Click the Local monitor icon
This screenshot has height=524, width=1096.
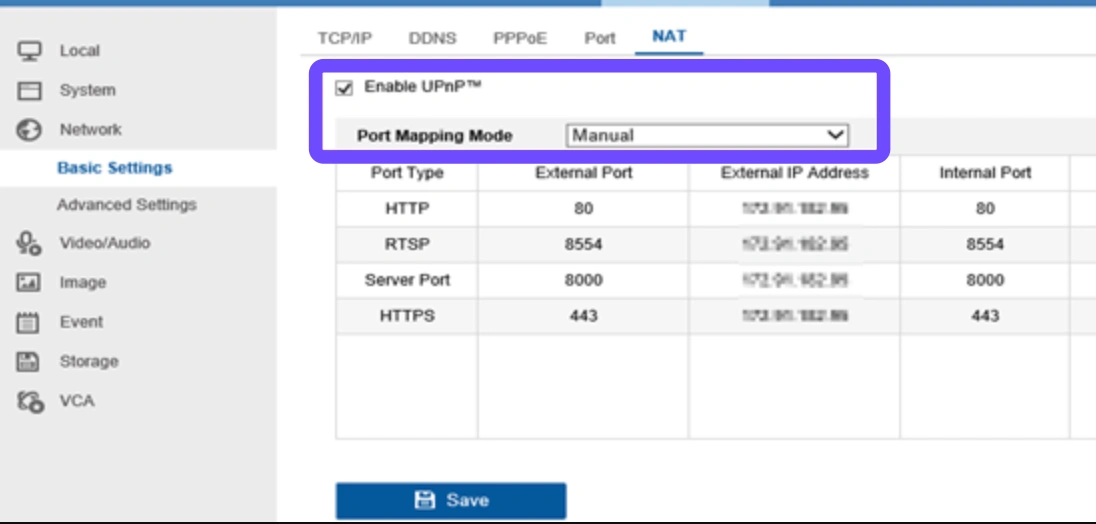point(29,51)
